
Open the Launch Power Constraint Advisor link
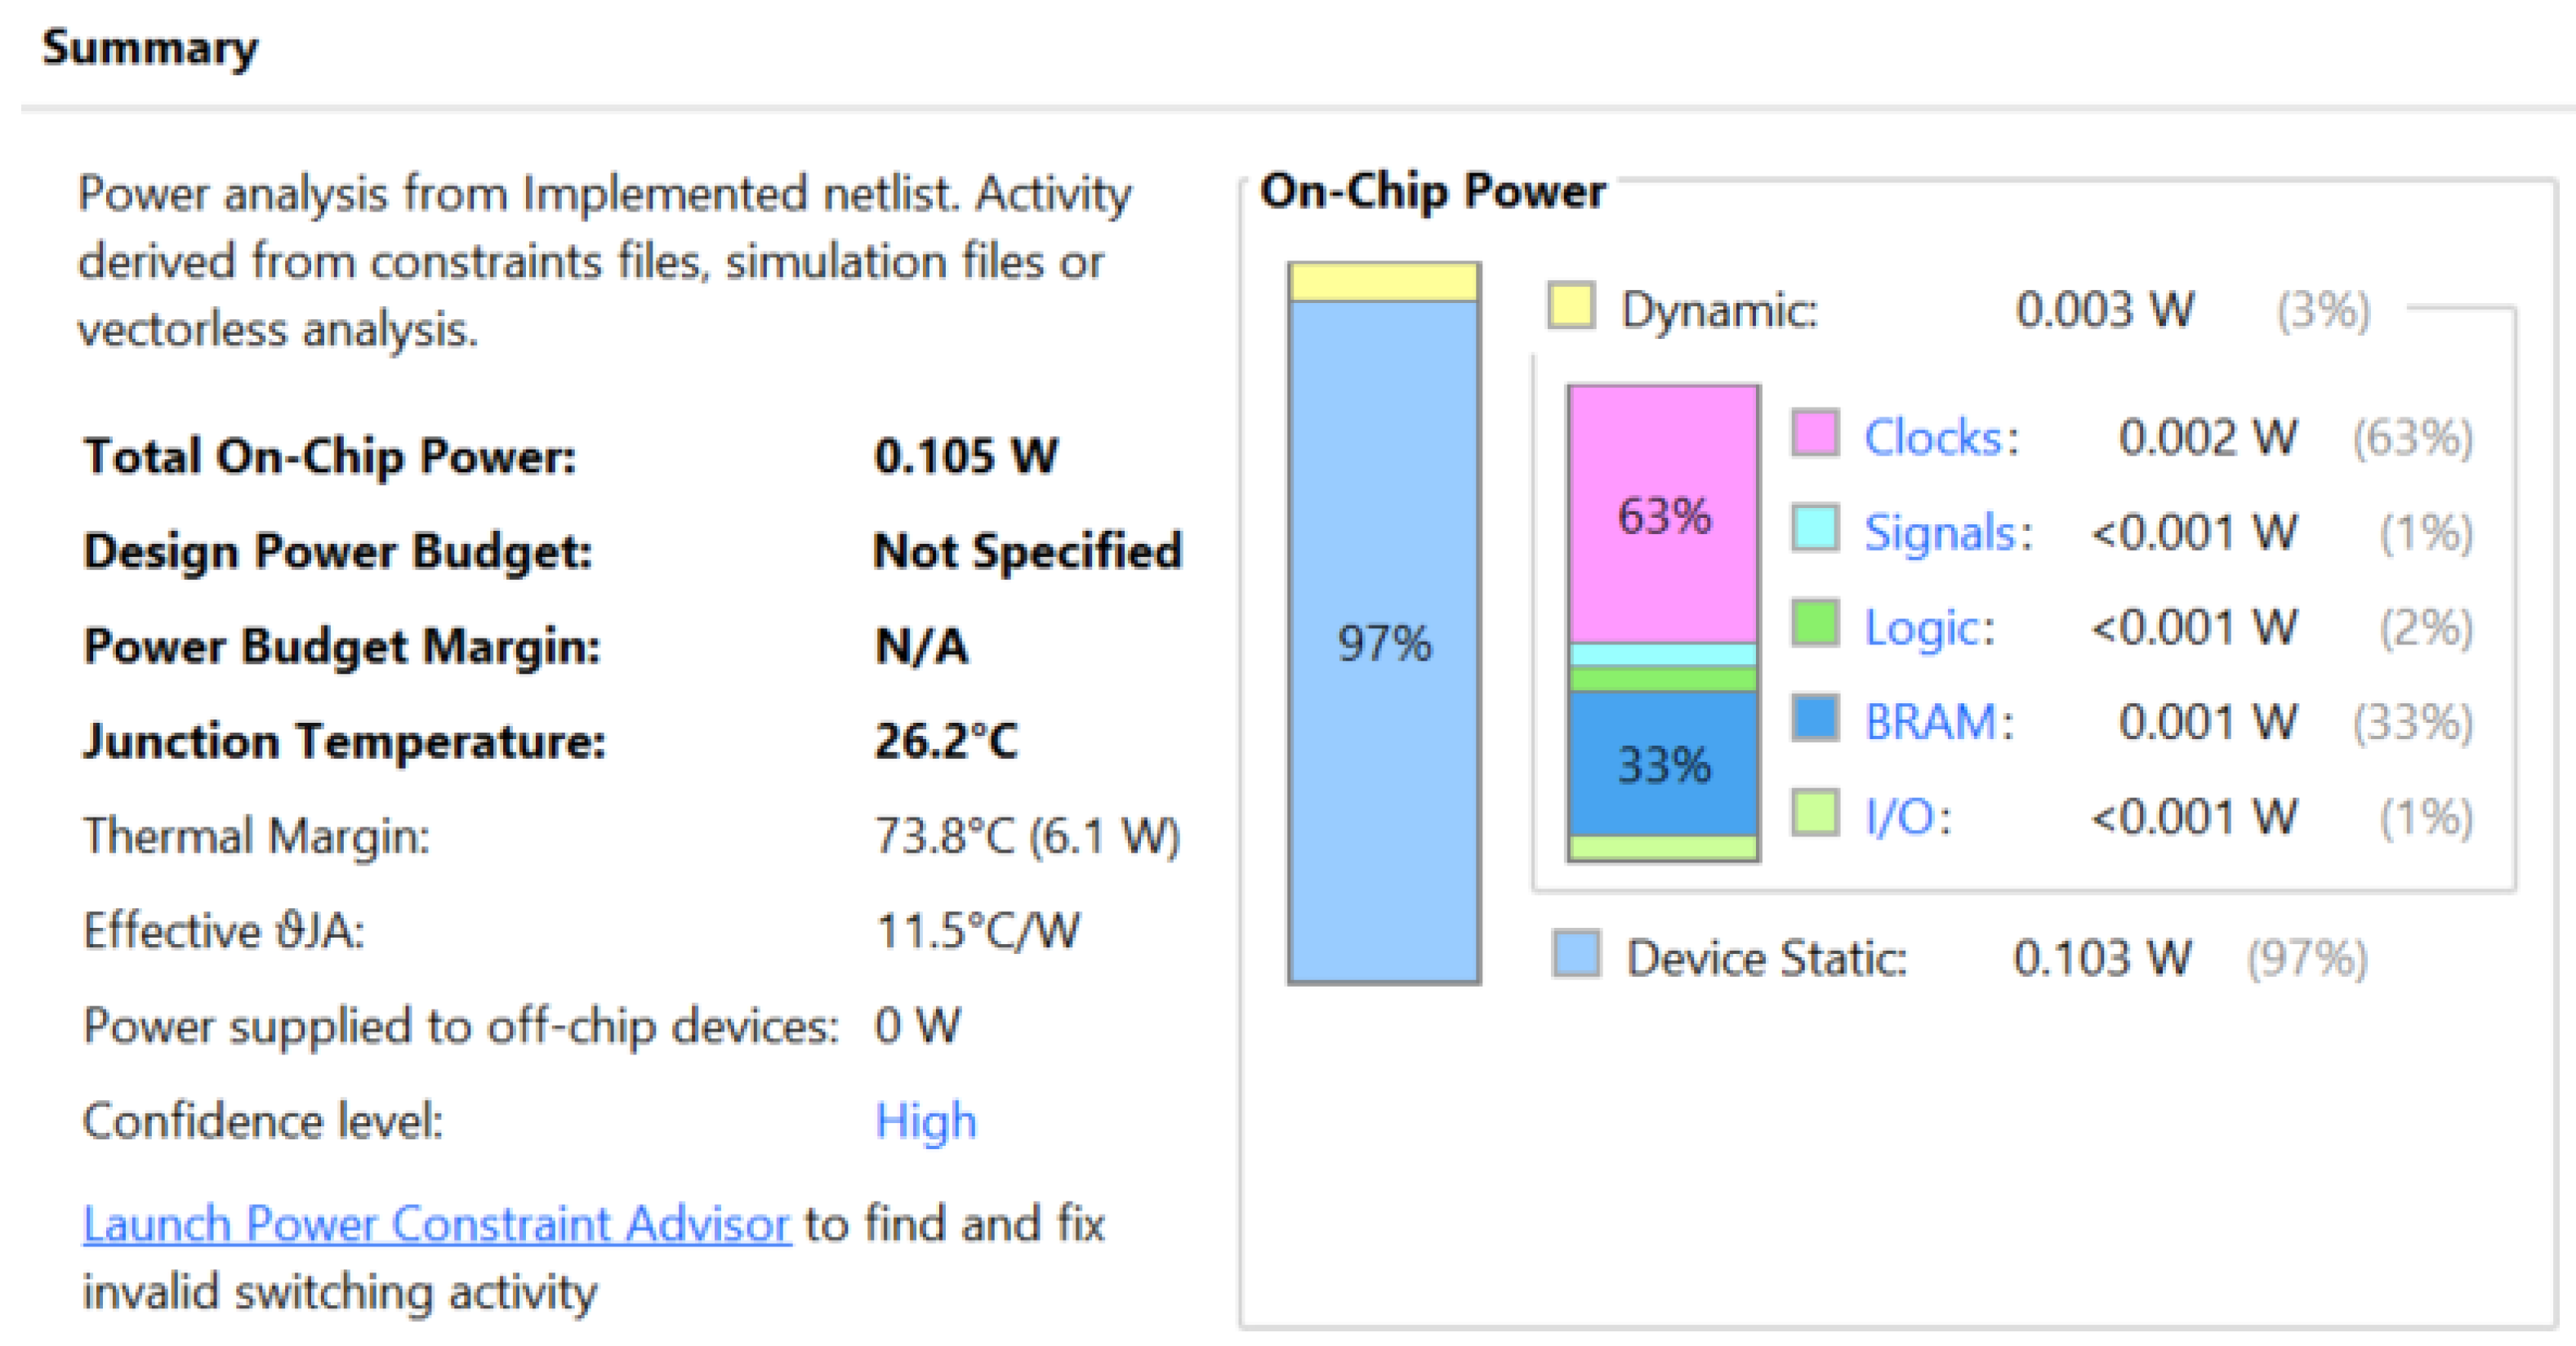436,1224
